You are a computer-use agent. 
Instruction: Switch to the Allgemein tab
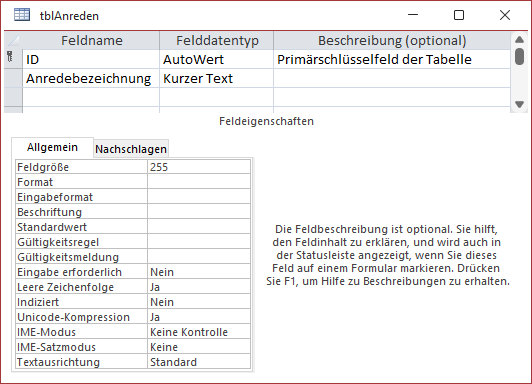tap(52, 147)
